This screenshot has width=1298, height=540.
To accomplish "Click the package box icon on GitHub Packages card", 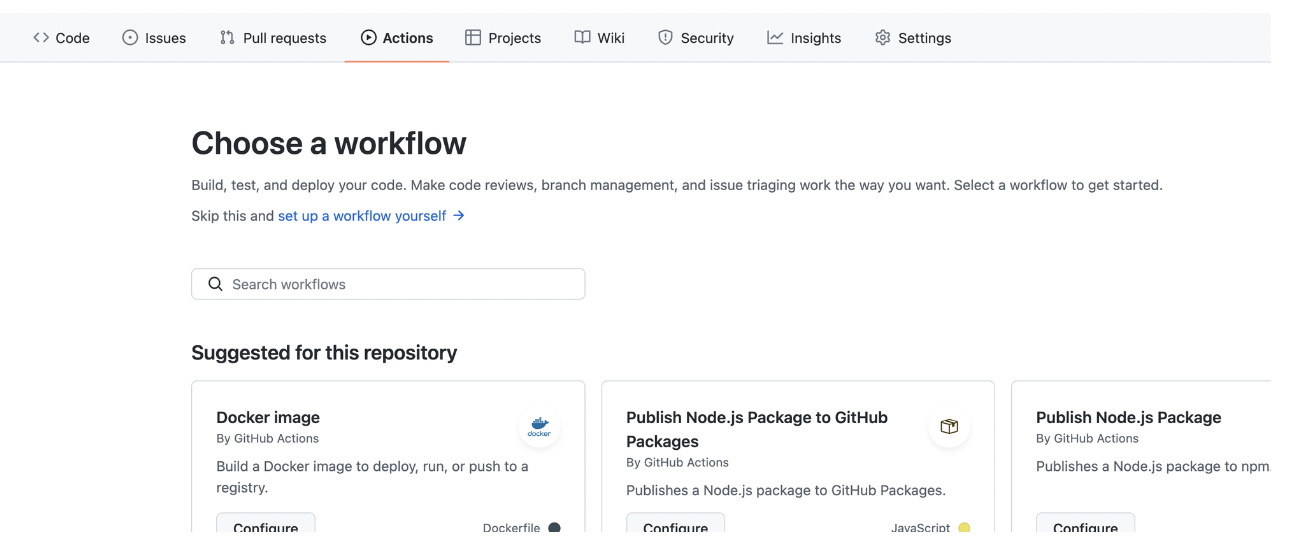I will pyautogui.click(x=949, y=427).
